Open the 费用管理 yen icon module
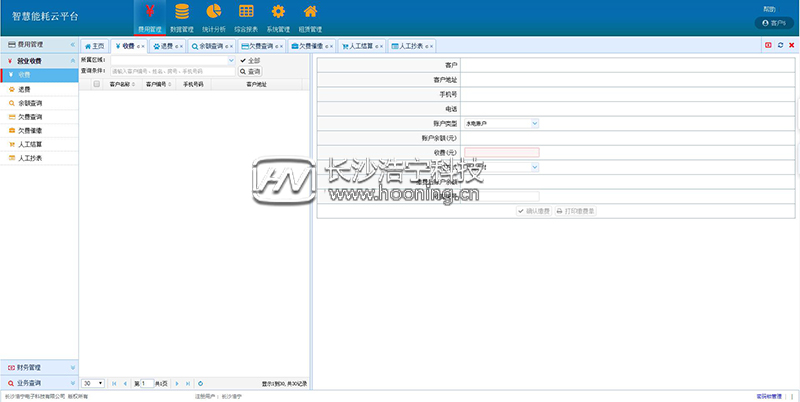Screen dimensions: 800x402 pos(148,16)
